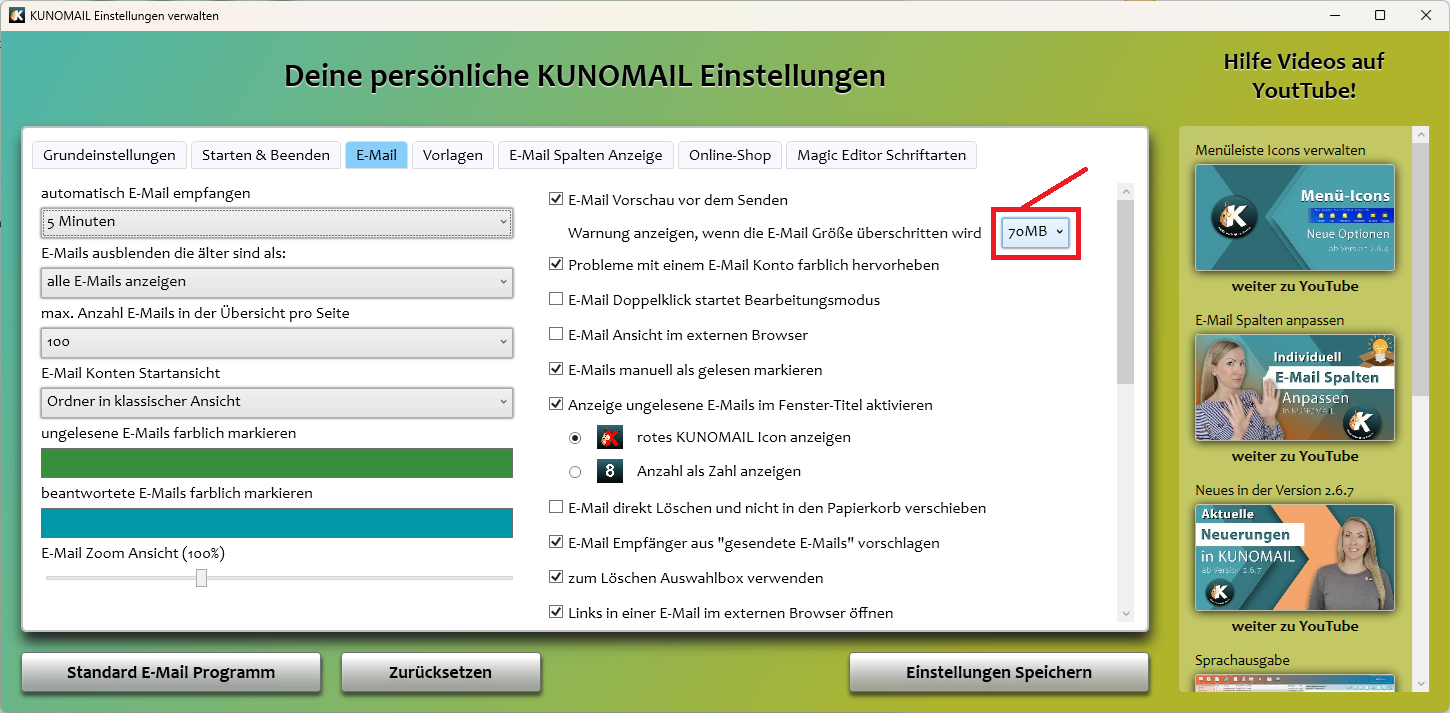Open max. Anzahl E-Mails pro Seite dropdown
This screenshot has height=713, width=1450.
click(277, 342)
